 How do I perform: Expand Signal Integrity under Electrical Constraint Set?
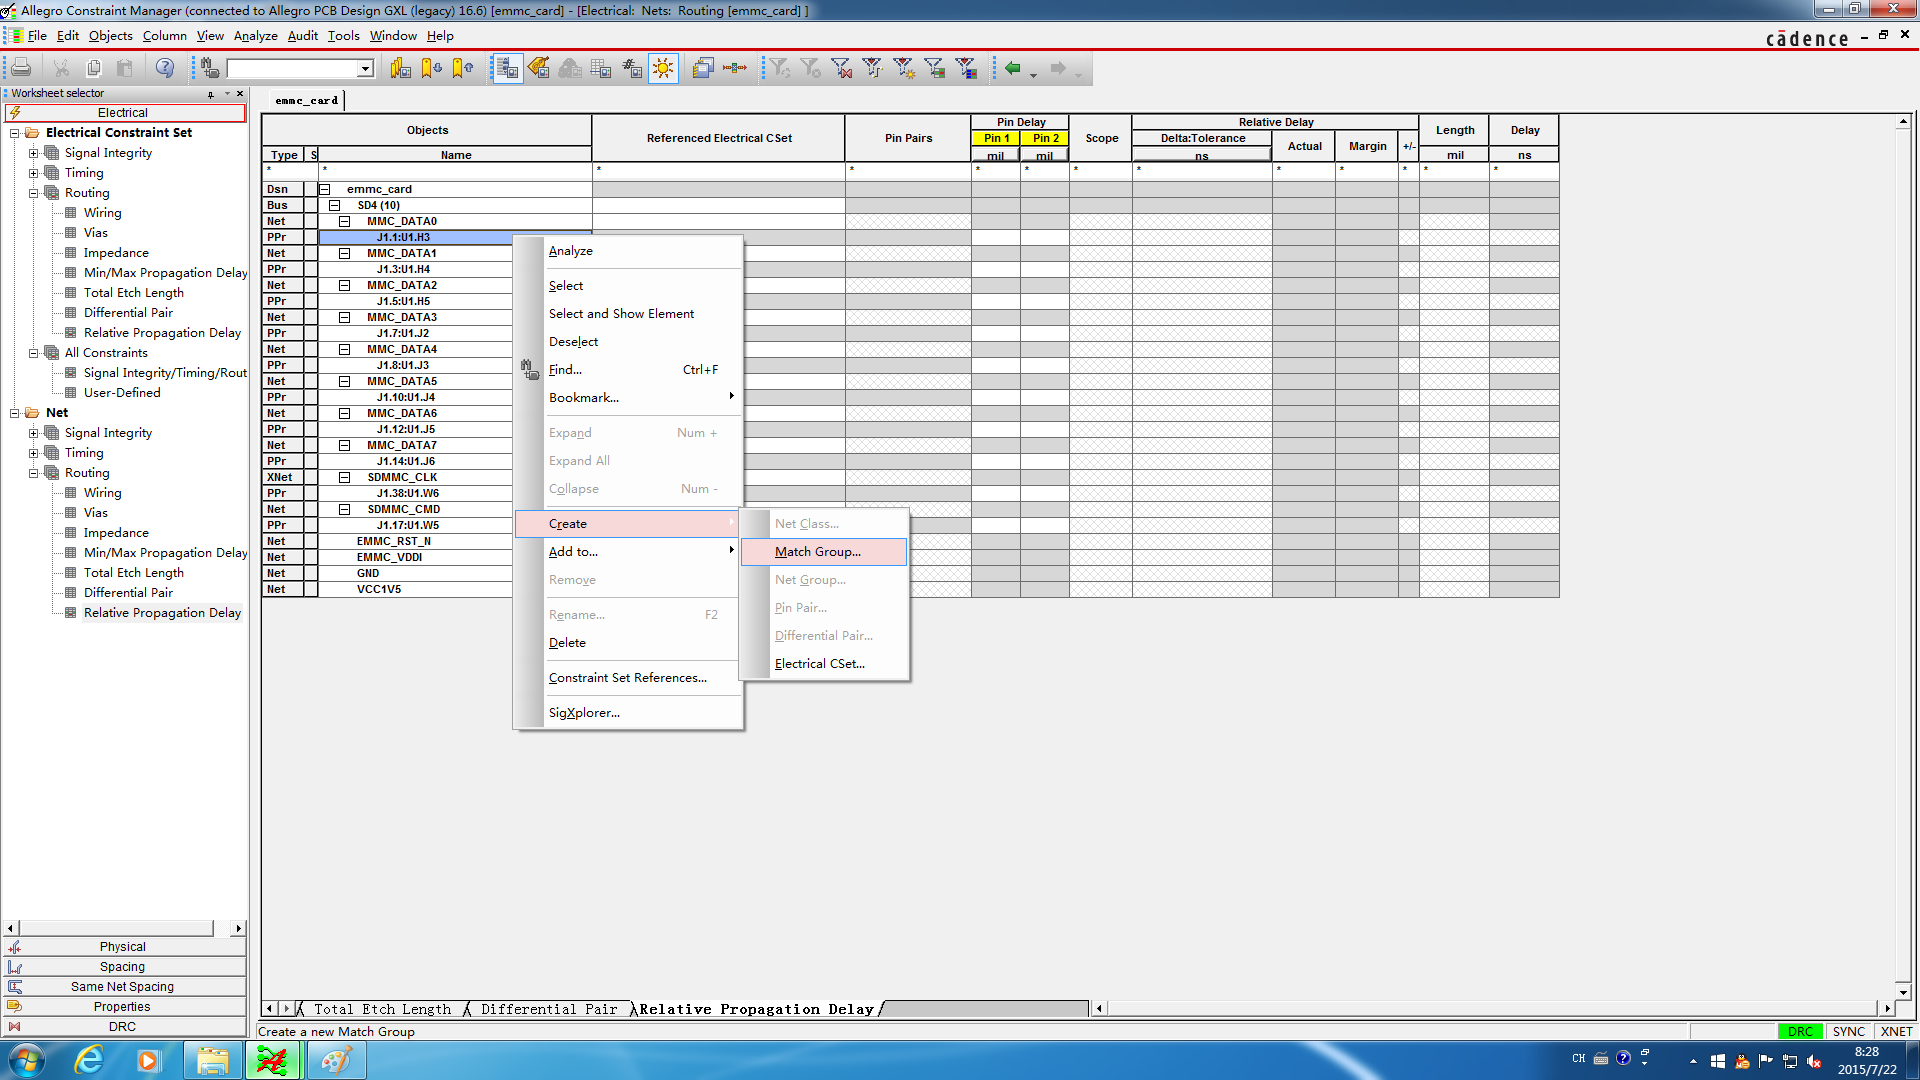click(34, 153)
